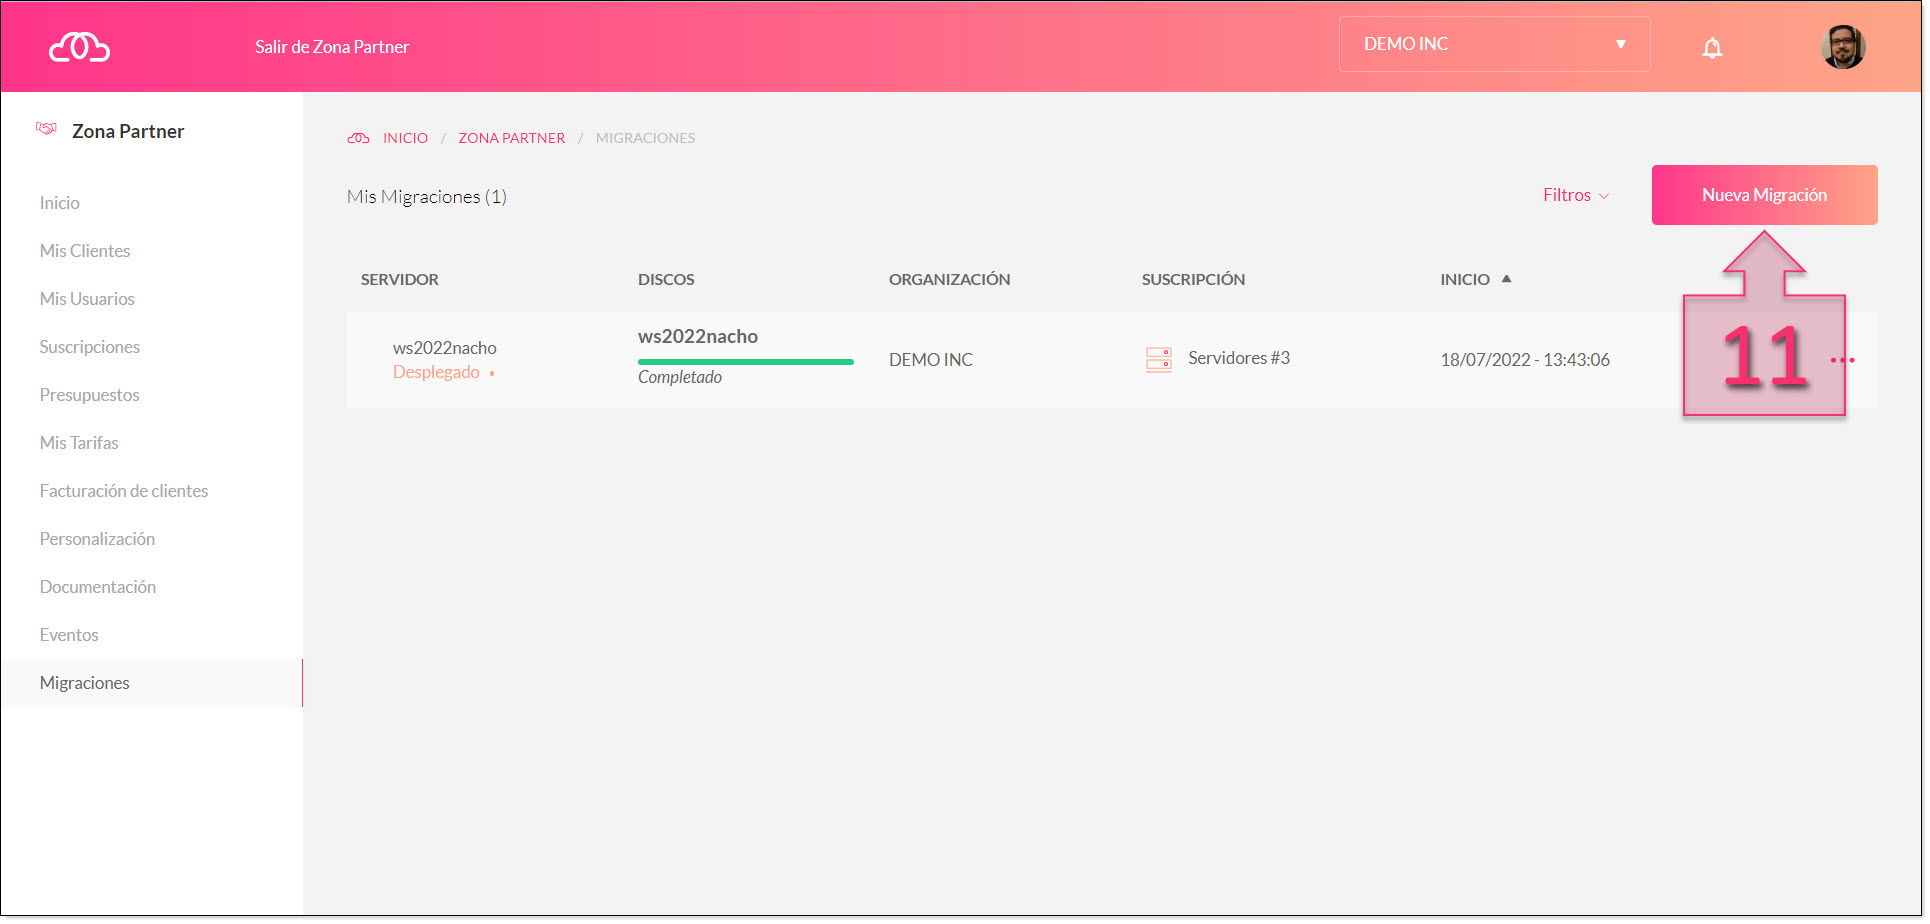Expand the organization selector arrow
This screenshot has height=924, width=1930.
tap(1621, 44)
